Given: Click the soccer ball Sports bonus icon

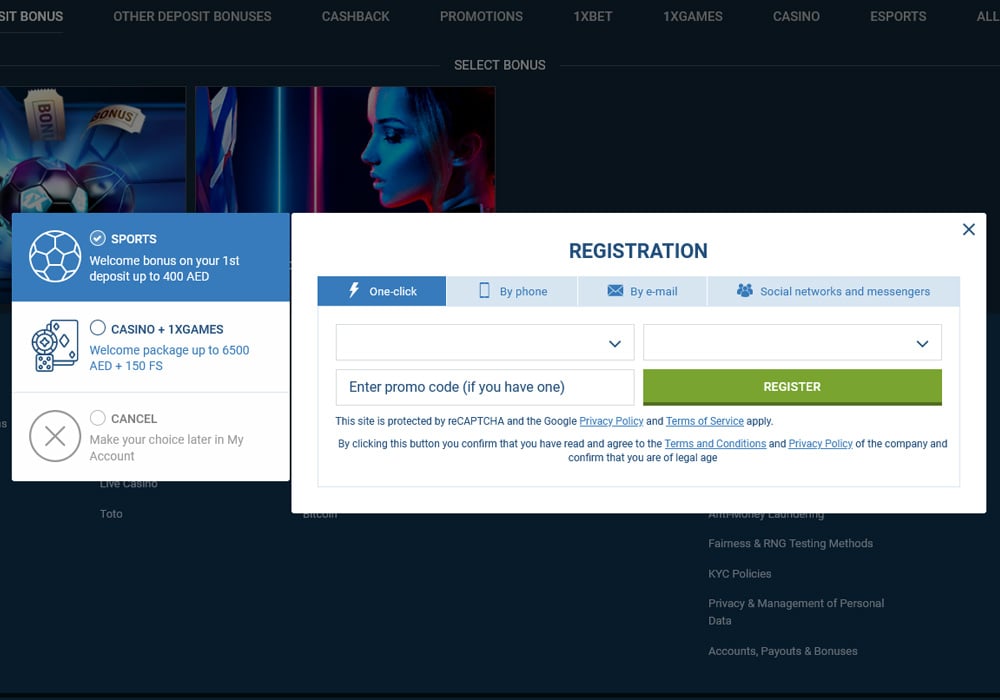Looking at the screenshot, I should point(55,256).
